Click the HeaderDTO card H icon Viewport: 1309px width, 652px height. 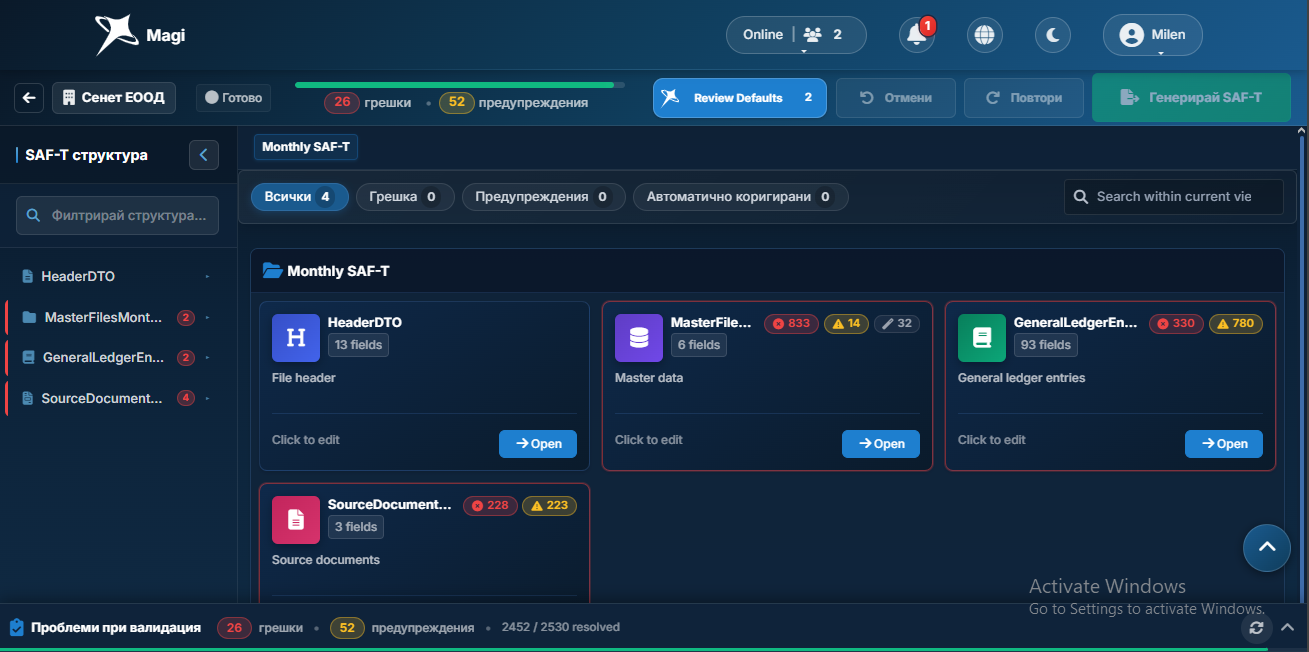coord(296,338)
